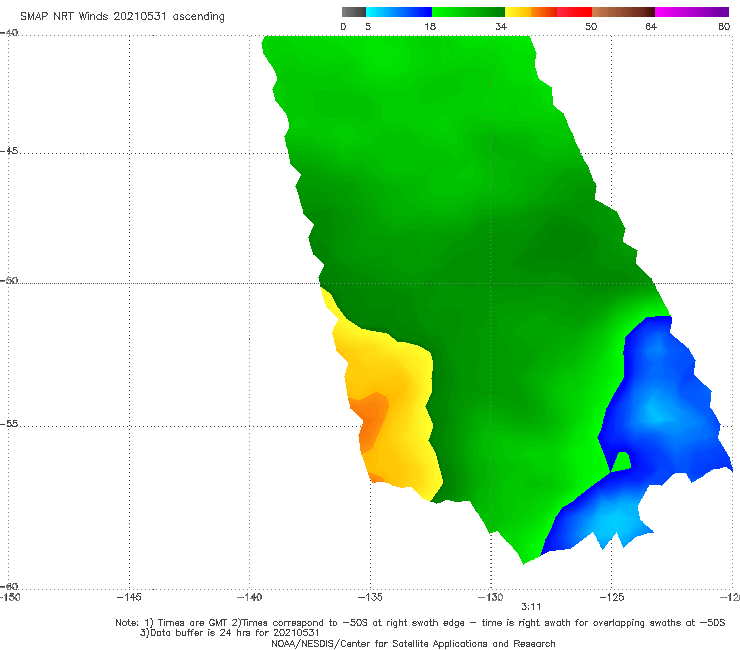
Task: Click the blue segment of the wind color bar
Action: click(399, 12)
